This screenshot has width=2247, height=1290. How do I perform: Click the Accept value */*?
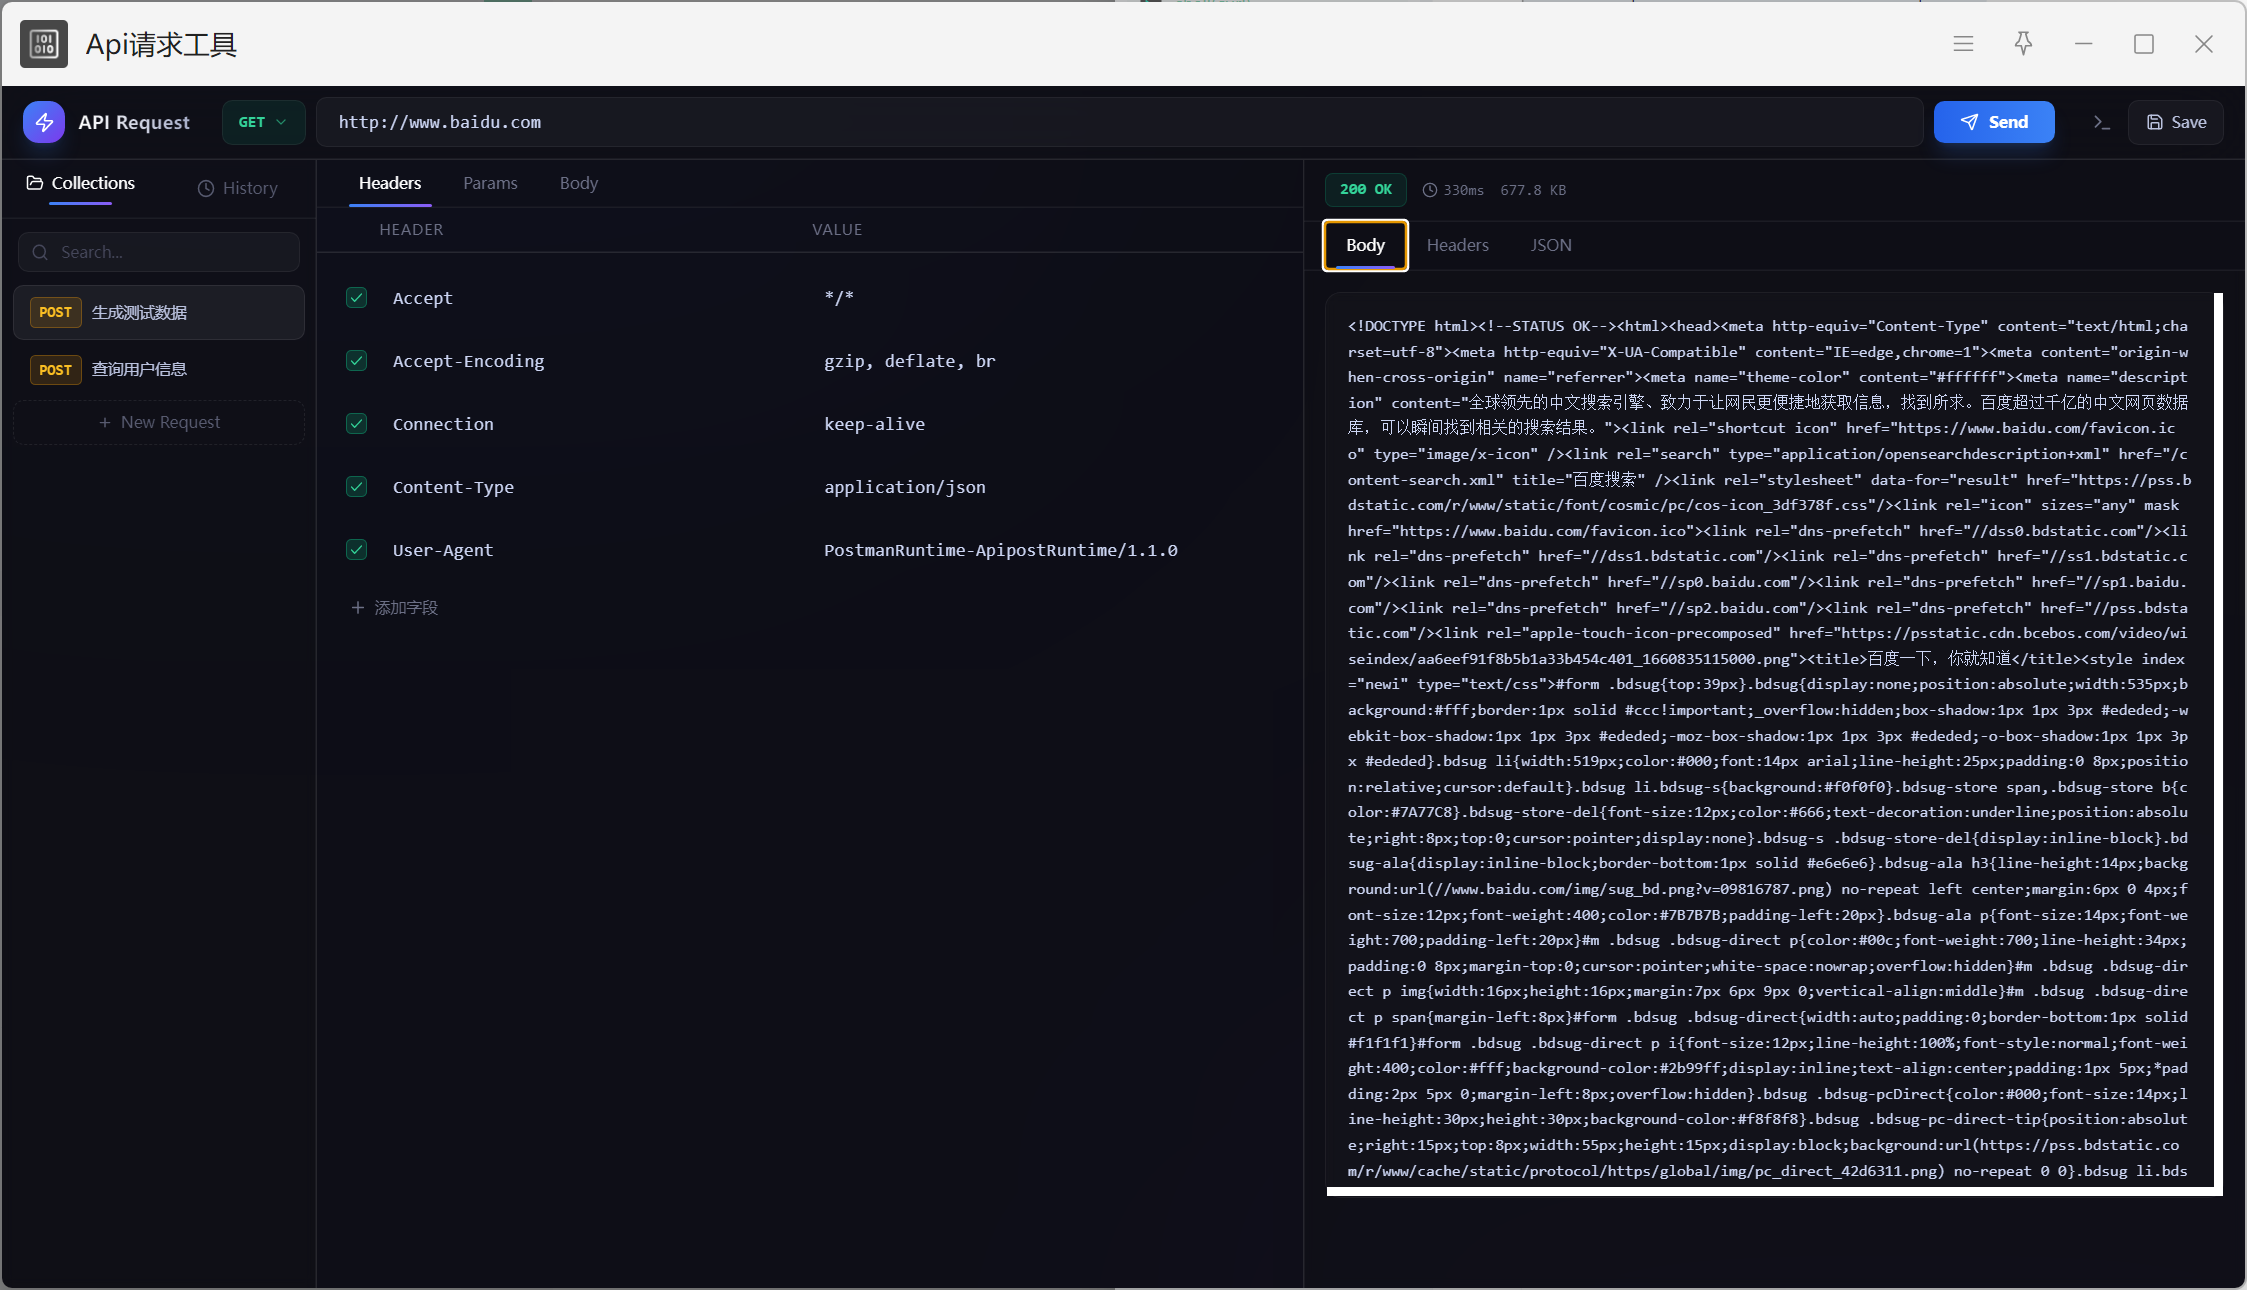(839, 298)
